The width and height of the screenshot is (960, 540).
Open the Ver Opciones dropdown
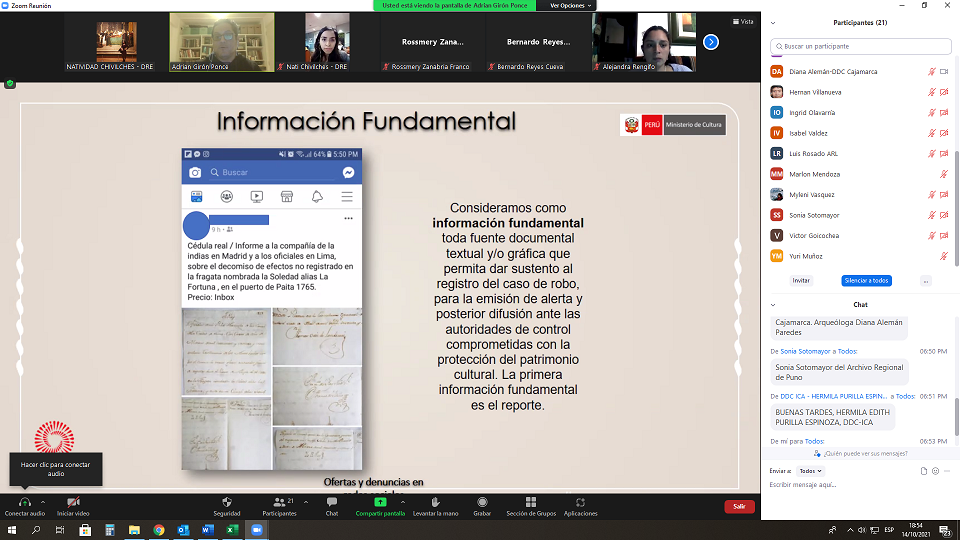(569, 6)
